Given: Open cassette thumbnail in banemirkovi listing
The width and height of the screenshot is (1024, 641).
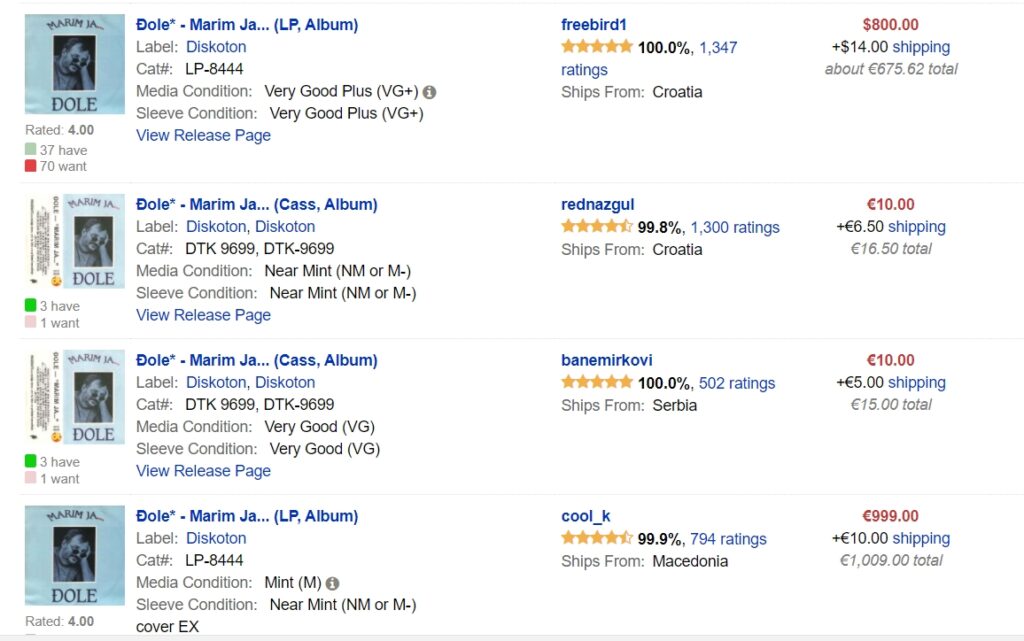Looking at the screenshot, I should click(75, 397).
